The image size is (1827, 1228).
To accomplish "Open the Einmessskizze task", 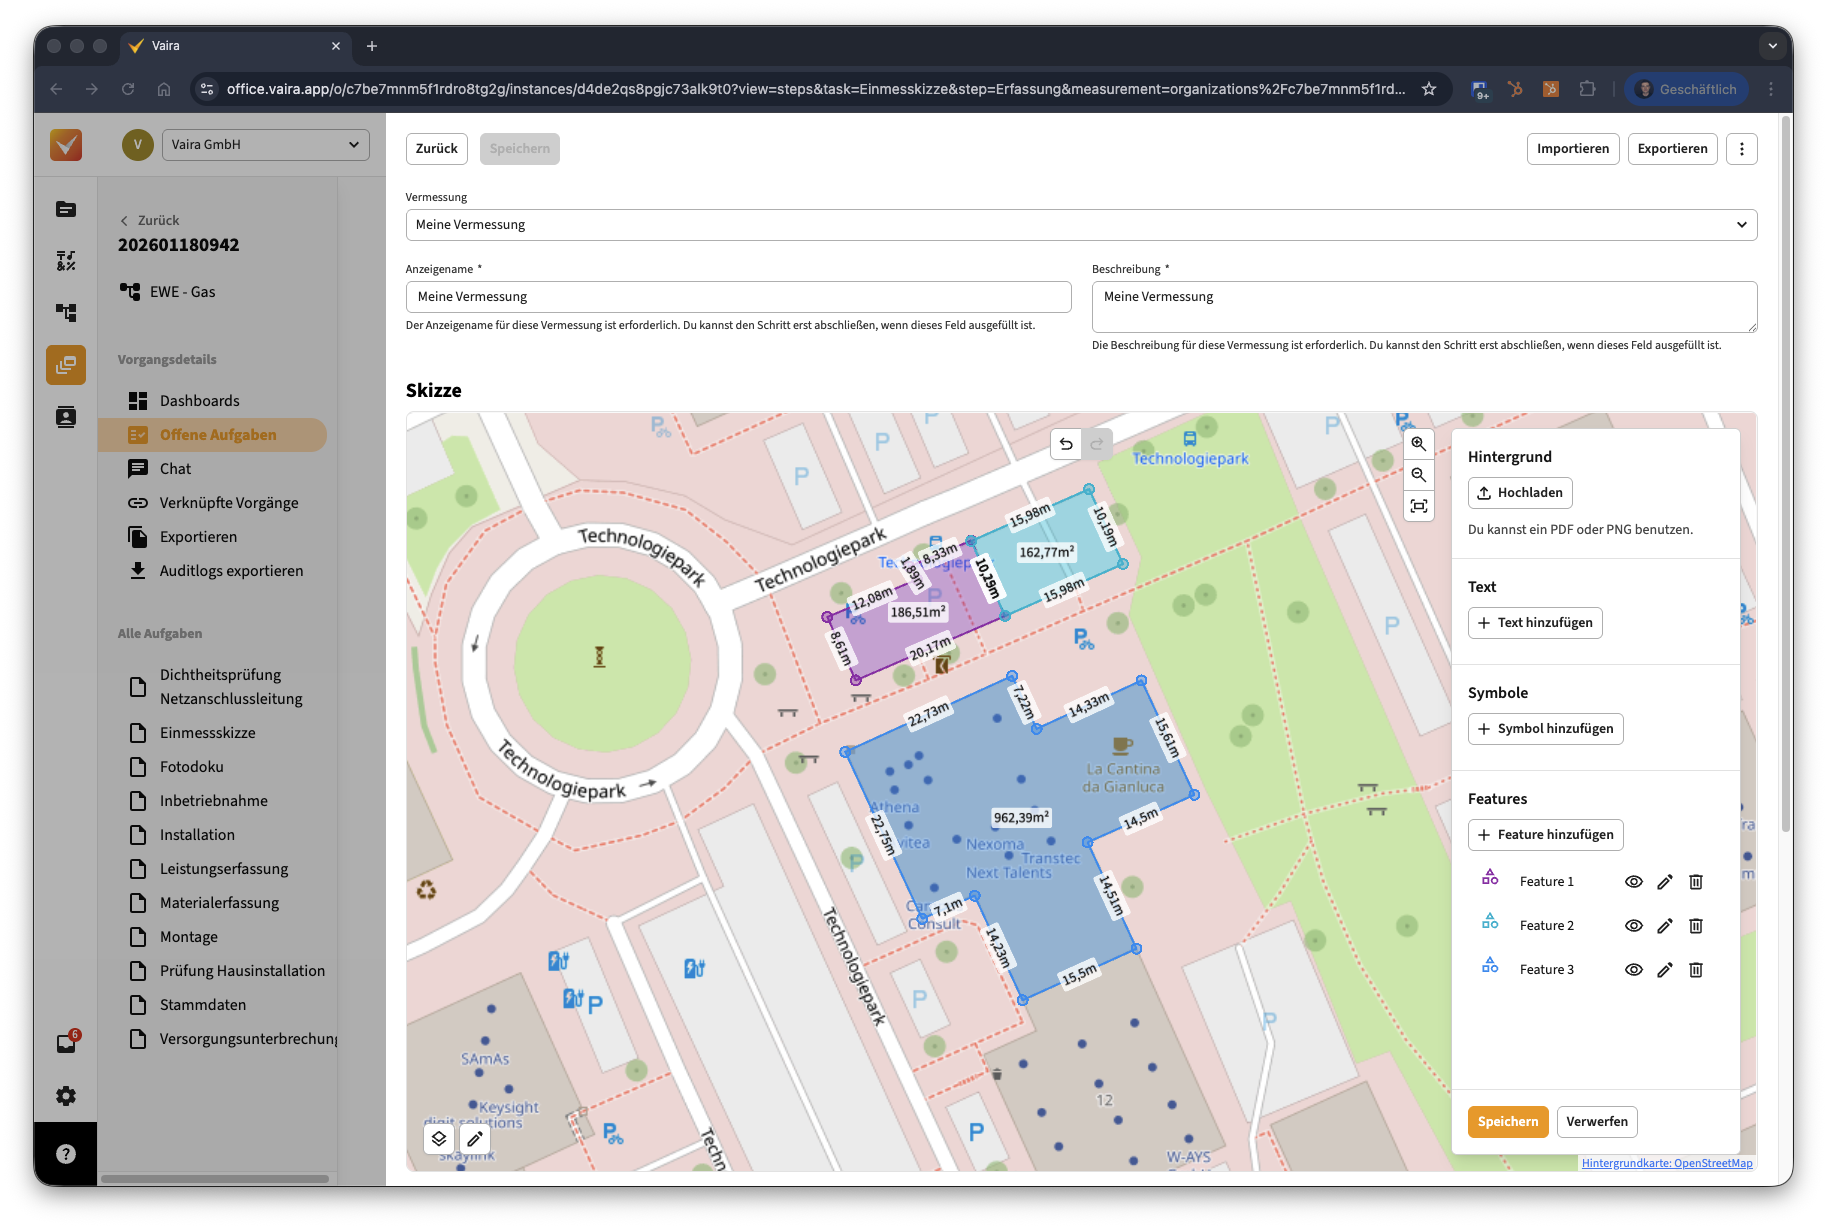I will (207, 733).
